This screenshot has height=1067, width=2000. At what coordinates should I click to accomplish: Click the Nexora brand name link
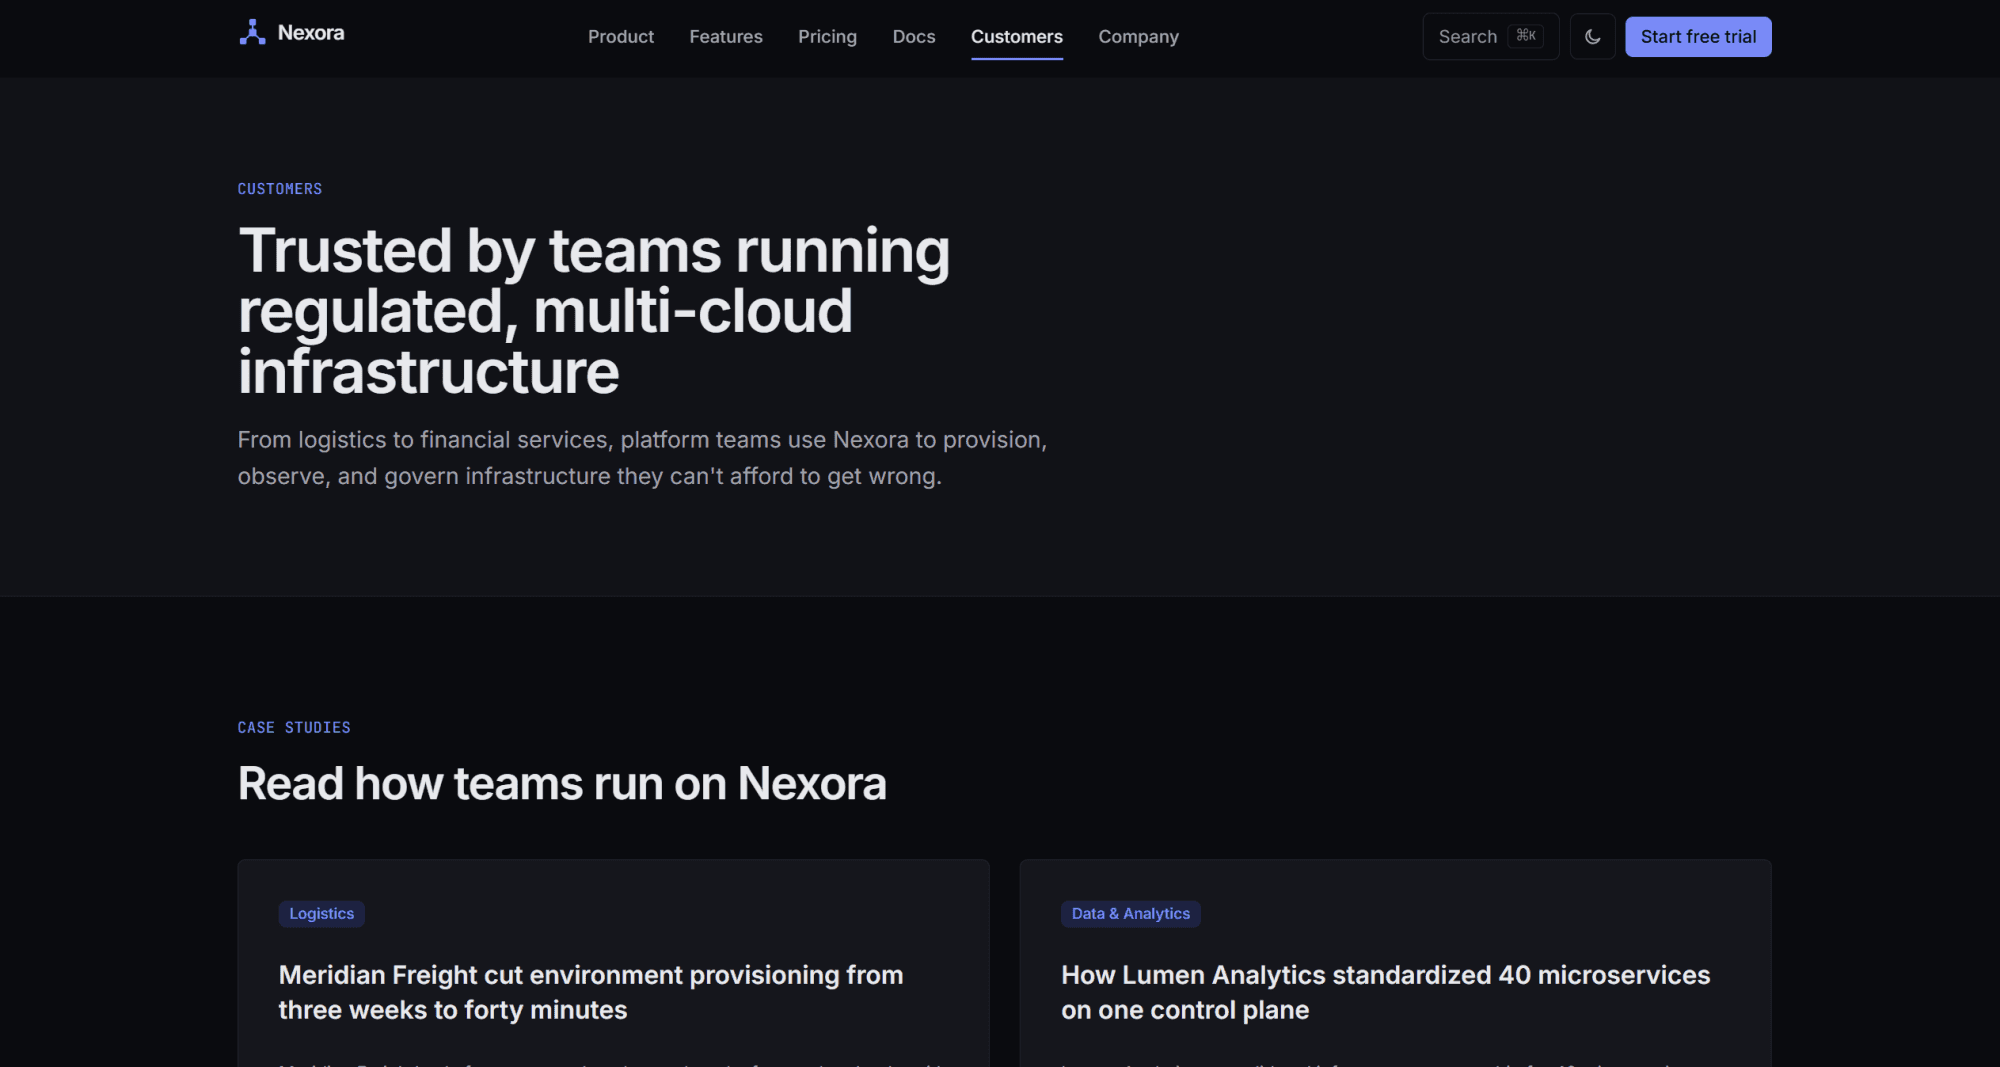311,33
